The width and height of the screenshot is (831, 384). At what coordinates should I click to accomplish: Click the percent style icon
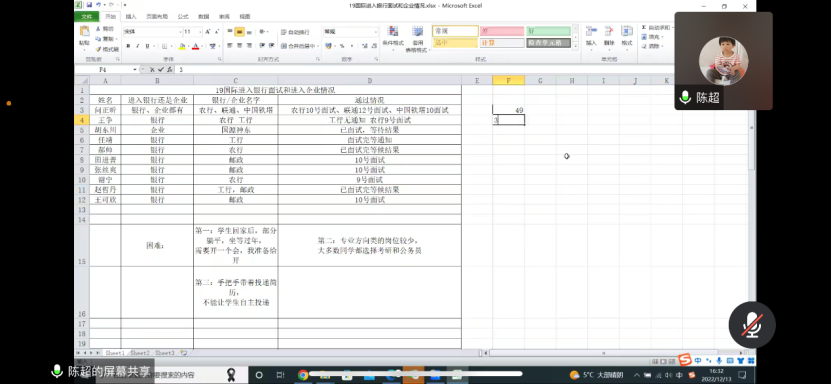tap(342, 46)
